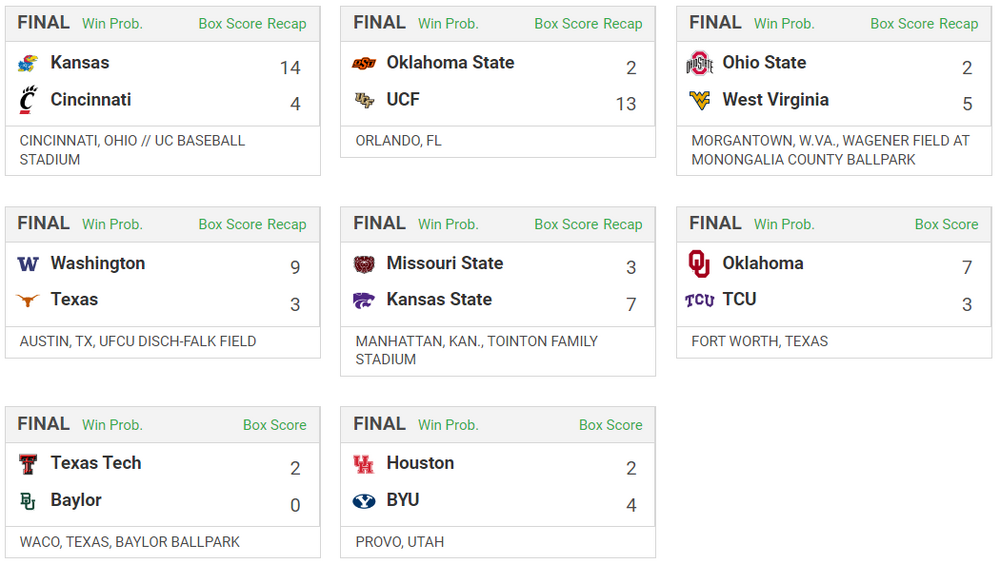Click the Oklahoma Sooners team logo
This screenshot has height=564, width=1000.
coord(700,264)
